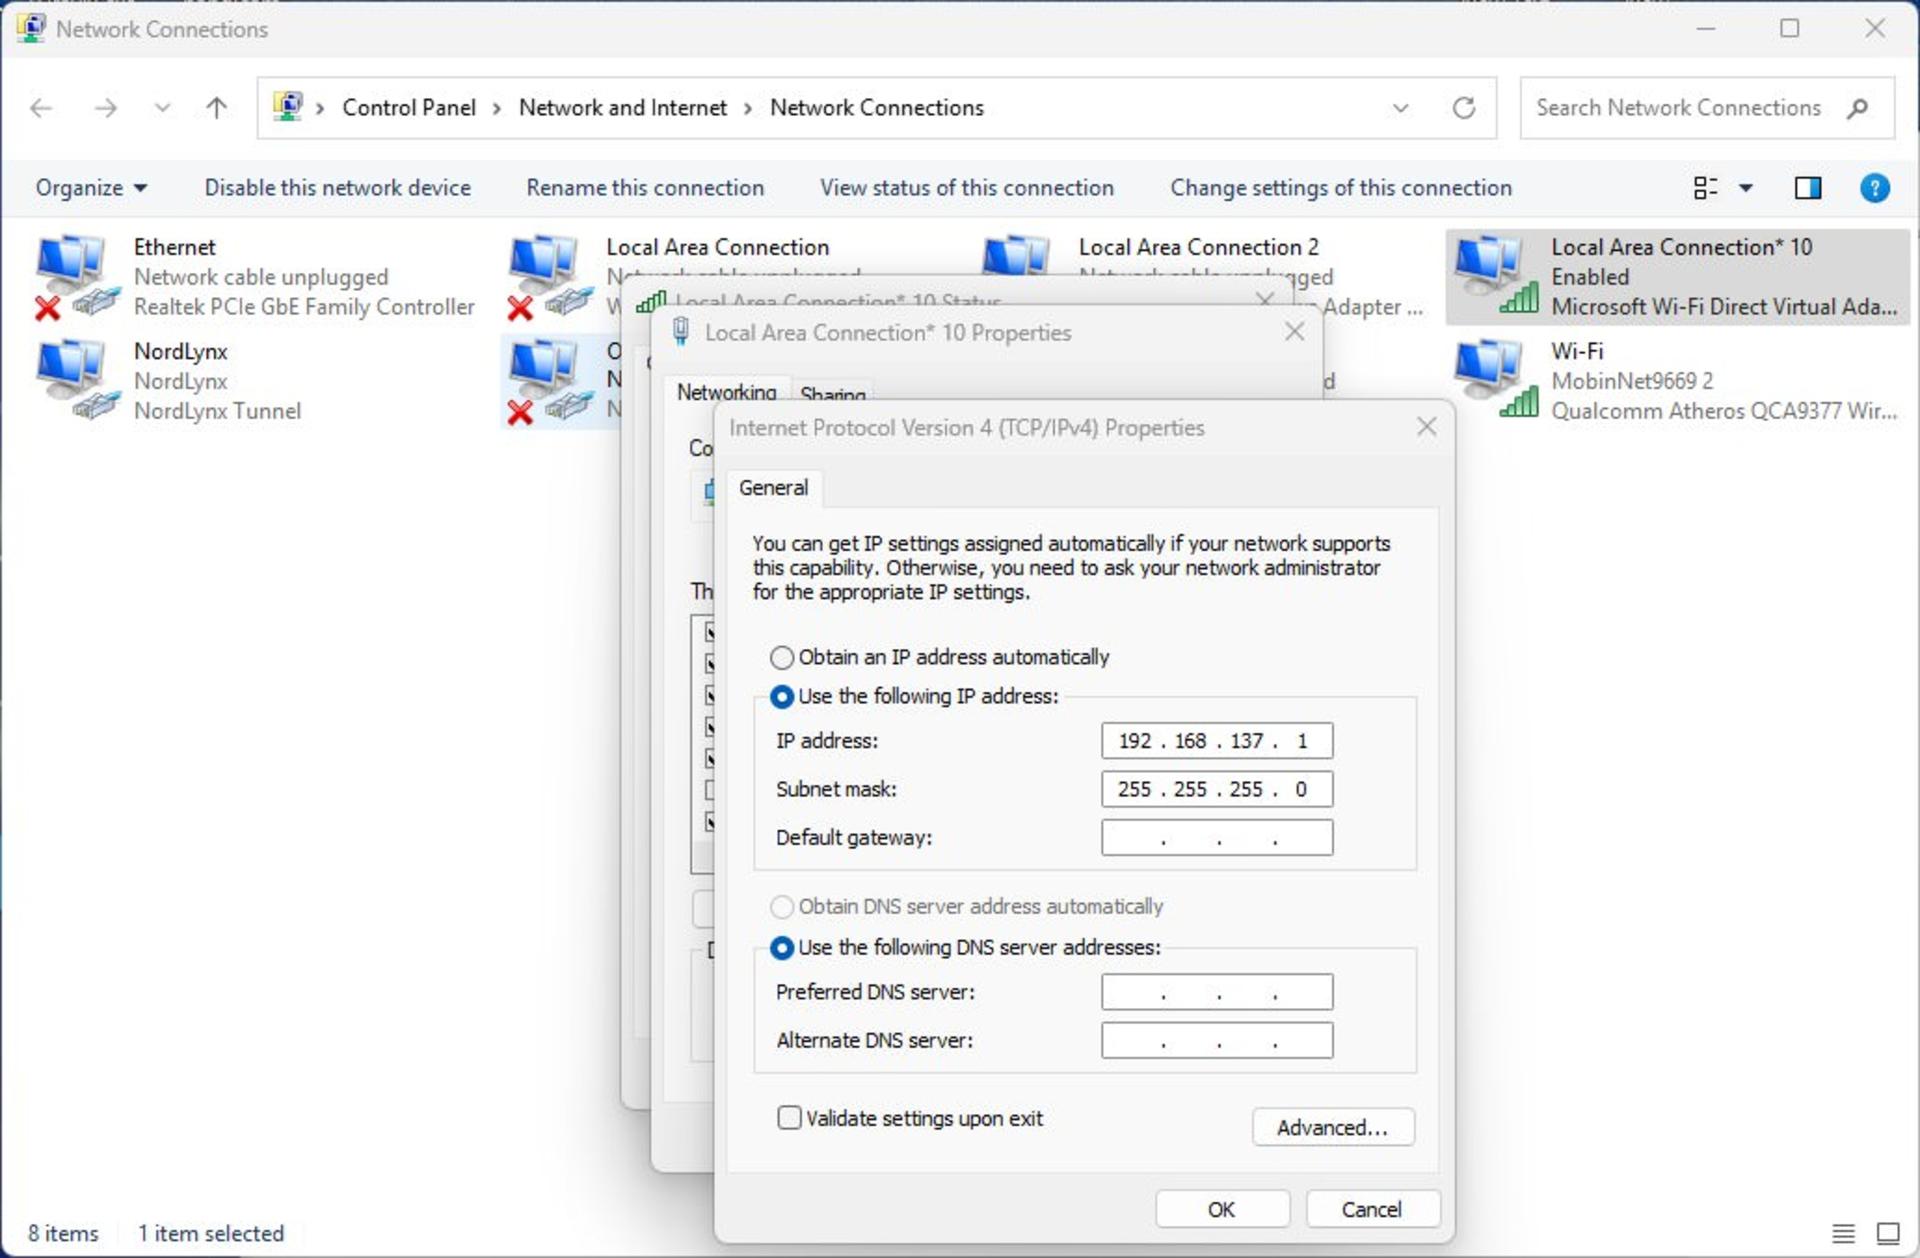Select the Wi-Fi adapter icon

[1495, 380]
